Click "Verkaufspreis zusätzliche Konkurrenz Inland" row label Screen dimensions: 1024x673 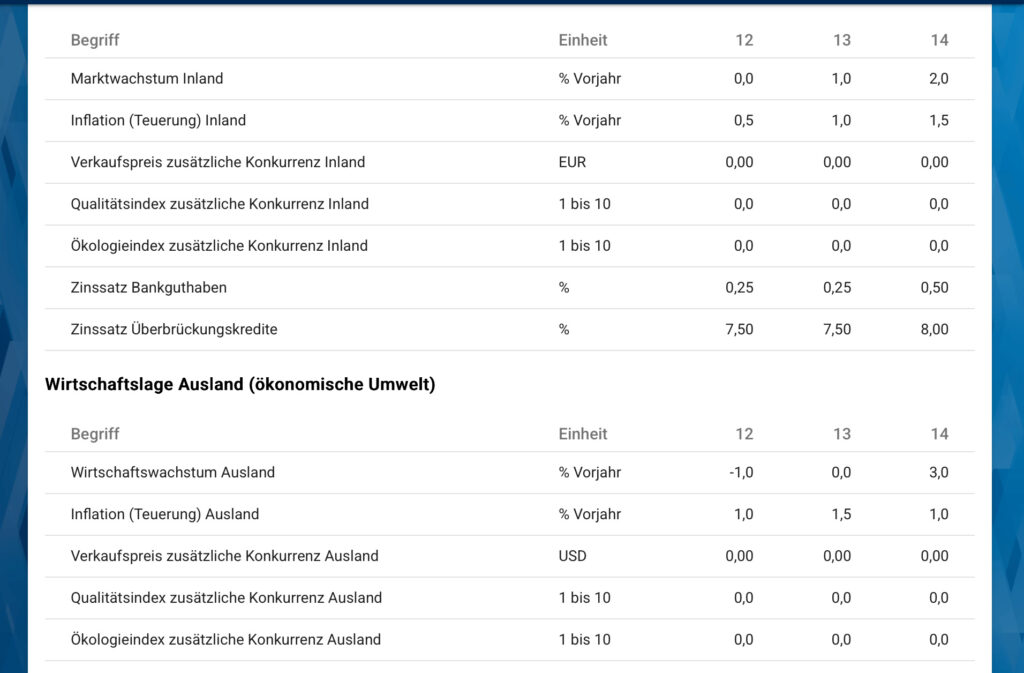[218, 162]
